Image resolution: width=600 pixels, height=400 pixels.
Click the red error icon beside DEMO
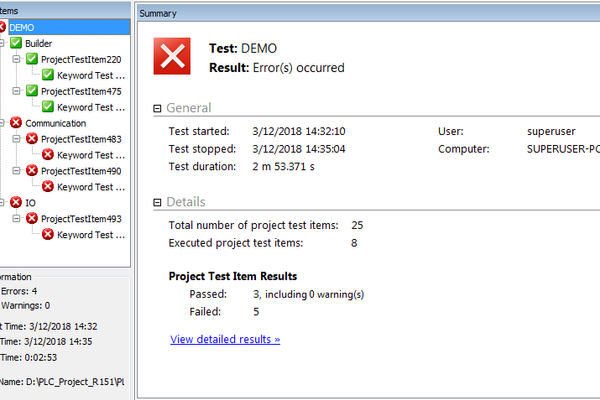(2, 27)
